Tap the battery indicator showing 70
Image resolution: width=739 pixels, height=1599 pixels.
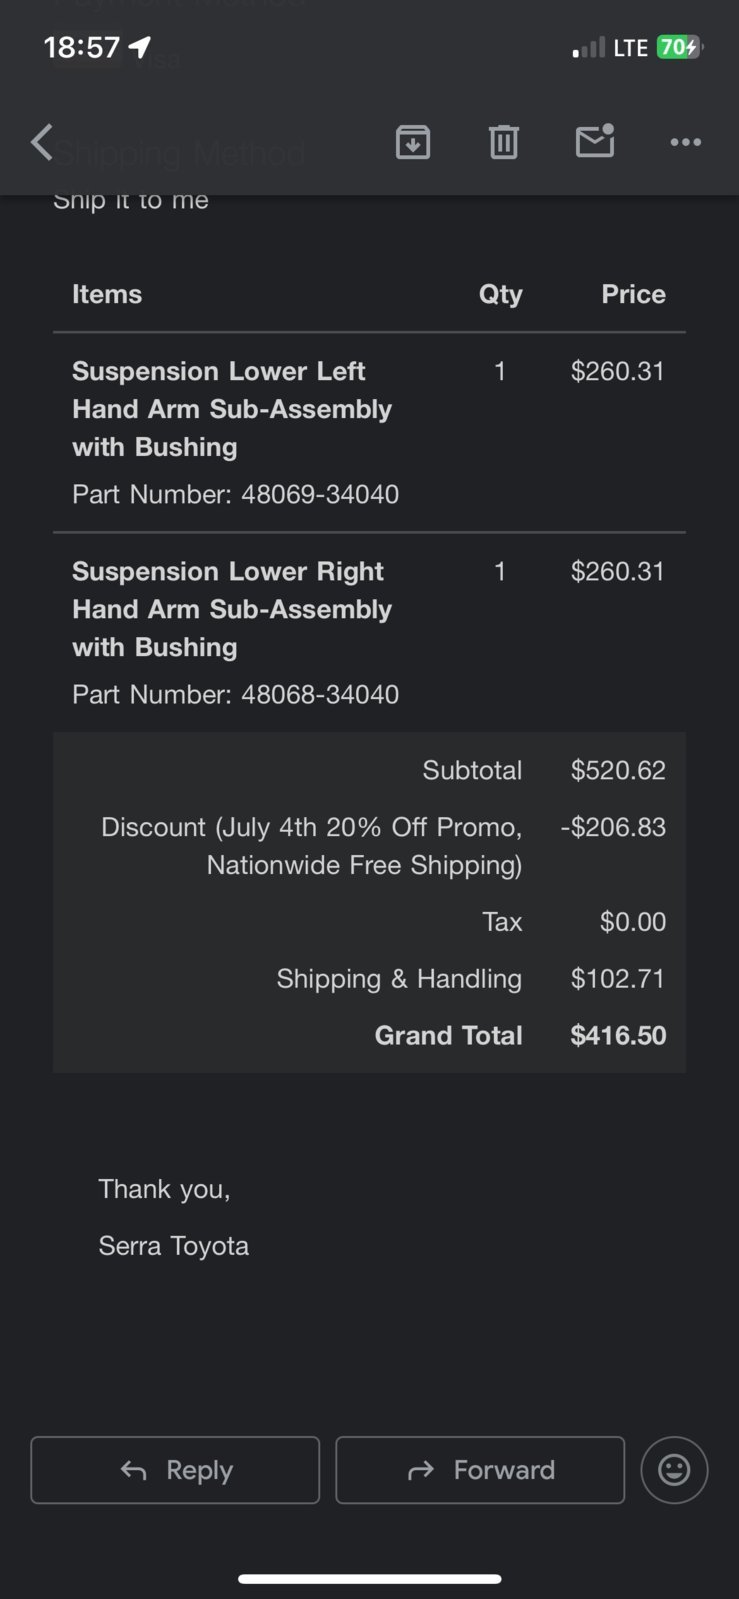click(679, 47)
